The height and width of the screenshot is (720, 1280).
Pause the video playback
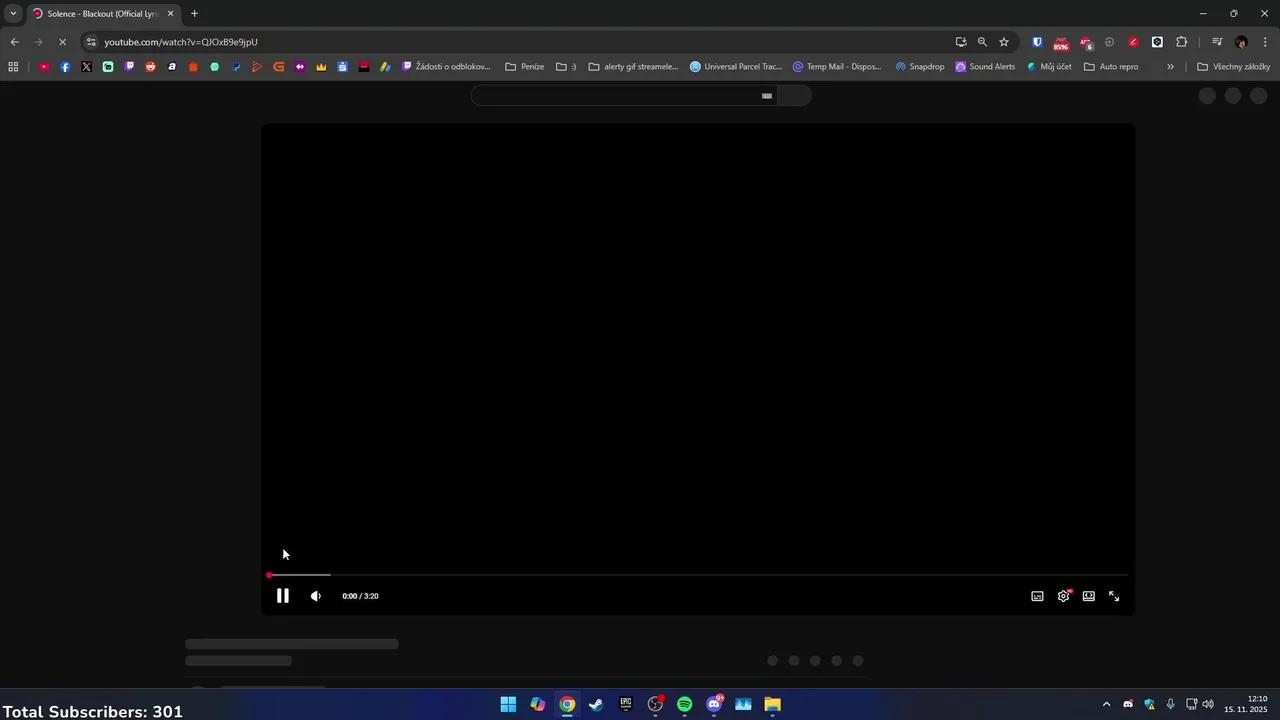click(x=283, y=596)
